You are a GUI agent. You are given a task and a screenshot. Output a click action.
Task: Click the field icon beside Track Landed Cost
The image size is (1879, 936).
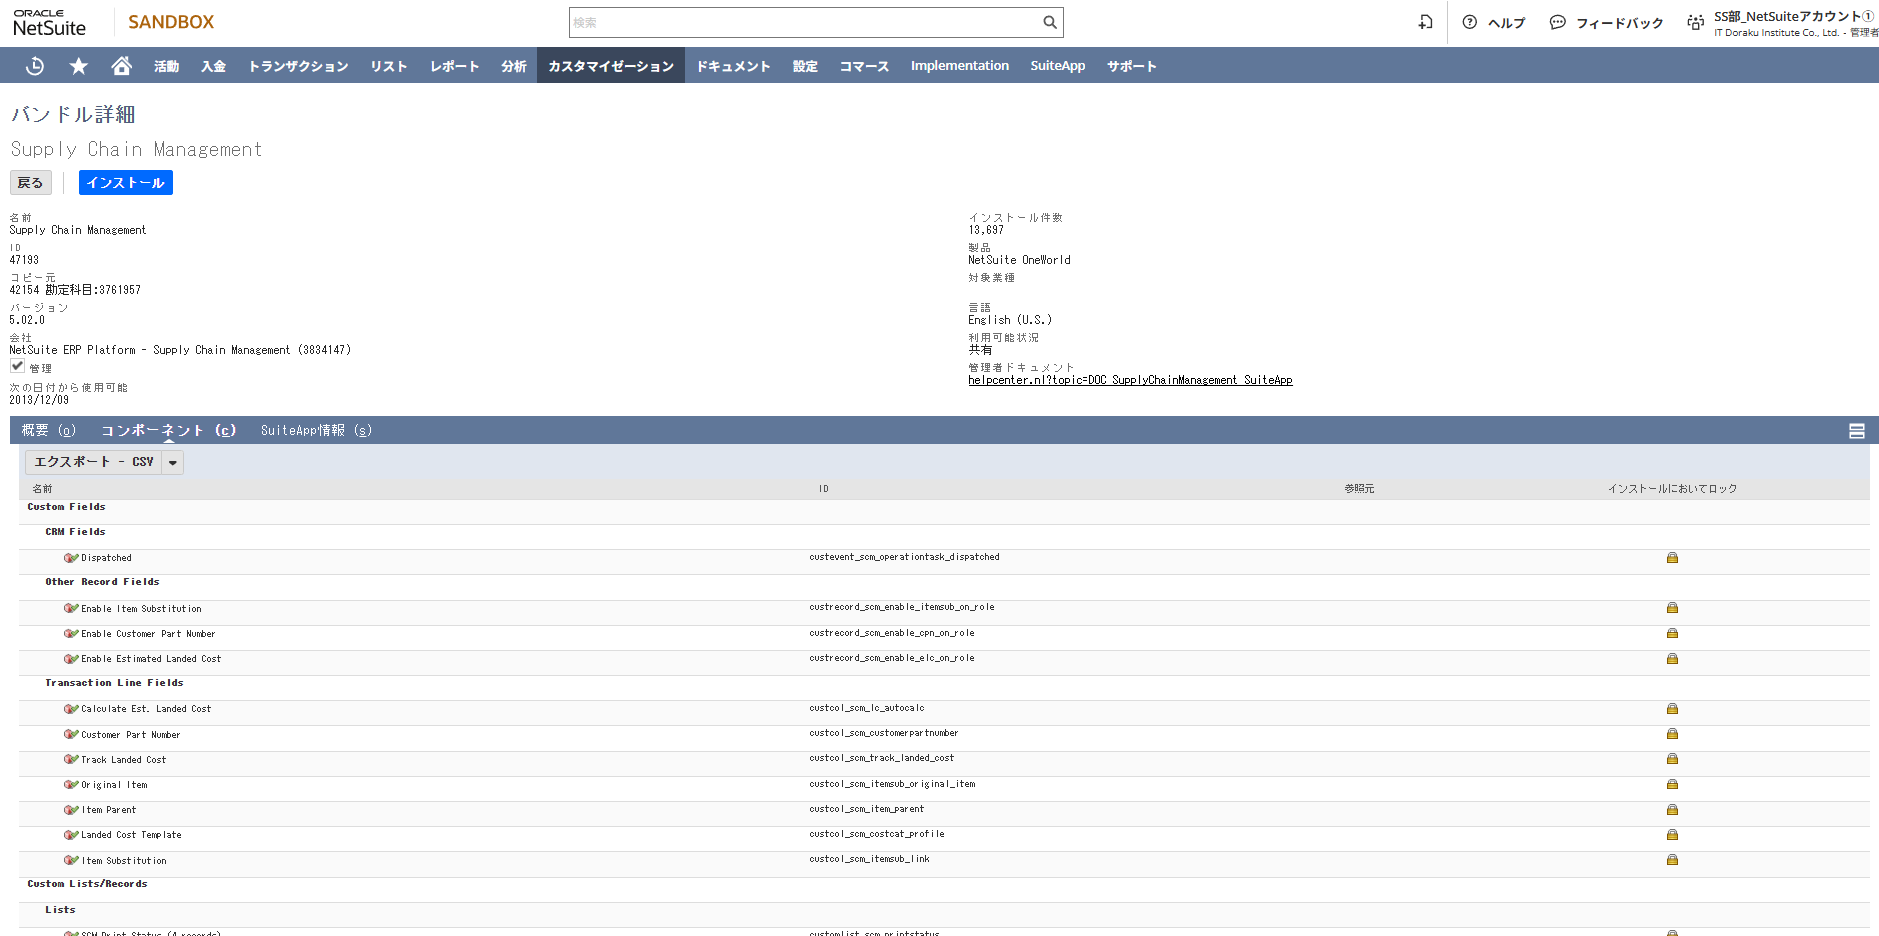coord(71,759)
